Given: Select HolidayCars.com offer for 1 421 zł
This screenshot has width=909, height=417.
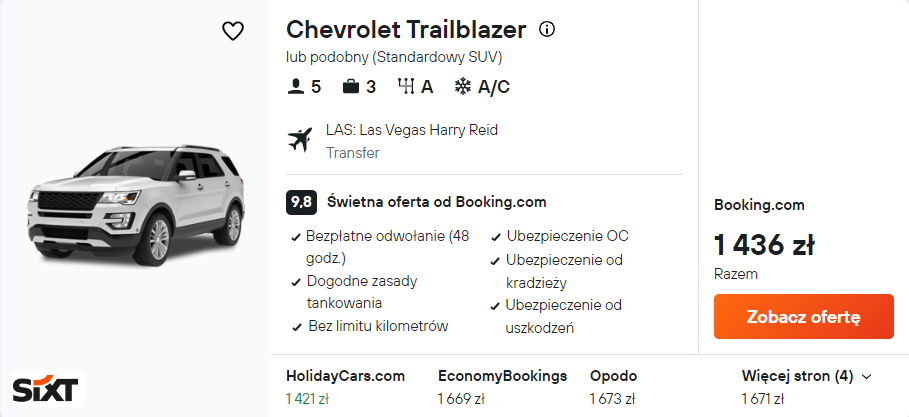Looking at the screenshot, I should (345, 387).
